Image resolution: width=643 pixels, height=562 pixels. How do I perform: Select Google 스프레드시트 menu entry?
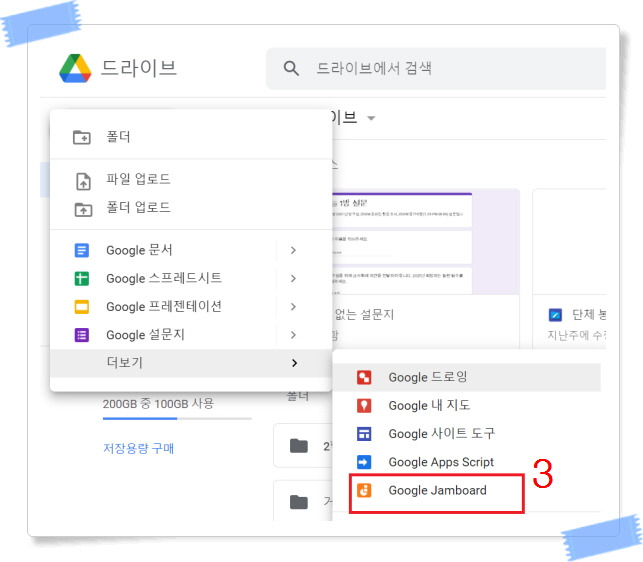tap(190, 279)
